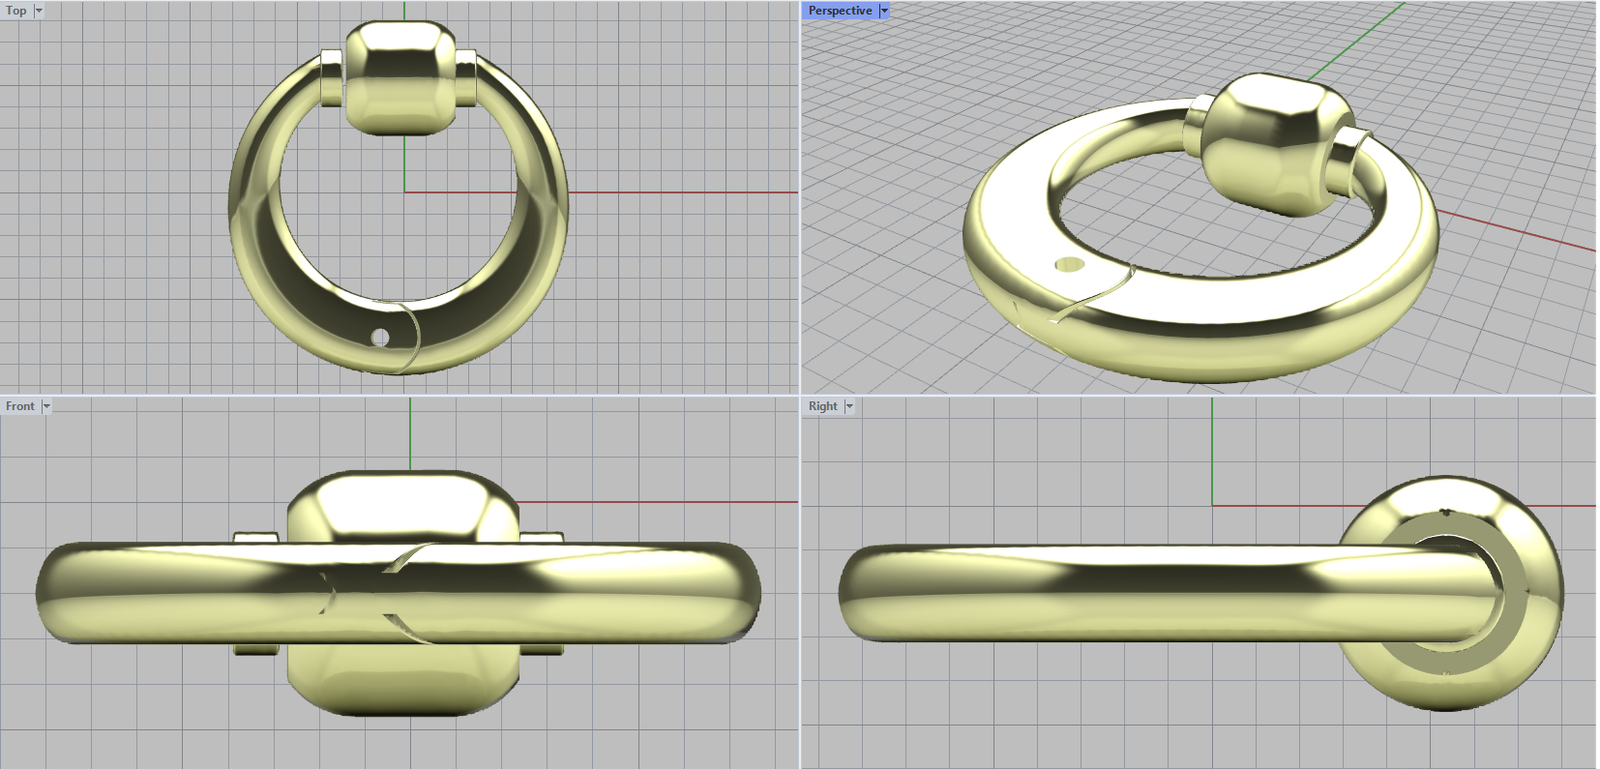The height and width of the screenshot is (769, 1600).
Task: Open the Right viewport dropdown arrow
Action: [x=849, y=407]
